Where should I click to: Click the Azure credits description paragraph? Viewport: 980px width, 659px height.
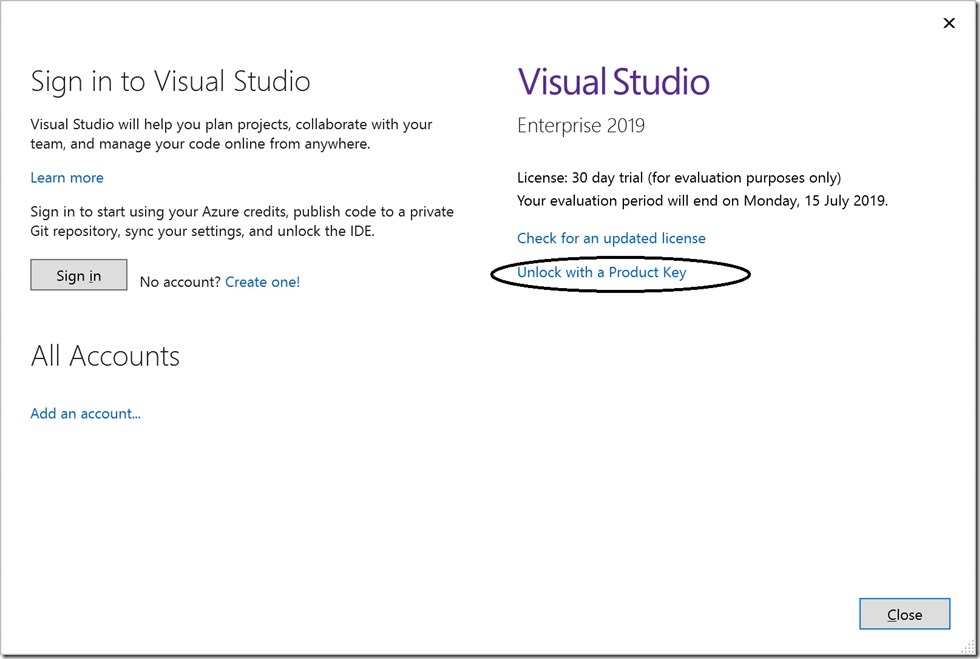click(242, 221)
